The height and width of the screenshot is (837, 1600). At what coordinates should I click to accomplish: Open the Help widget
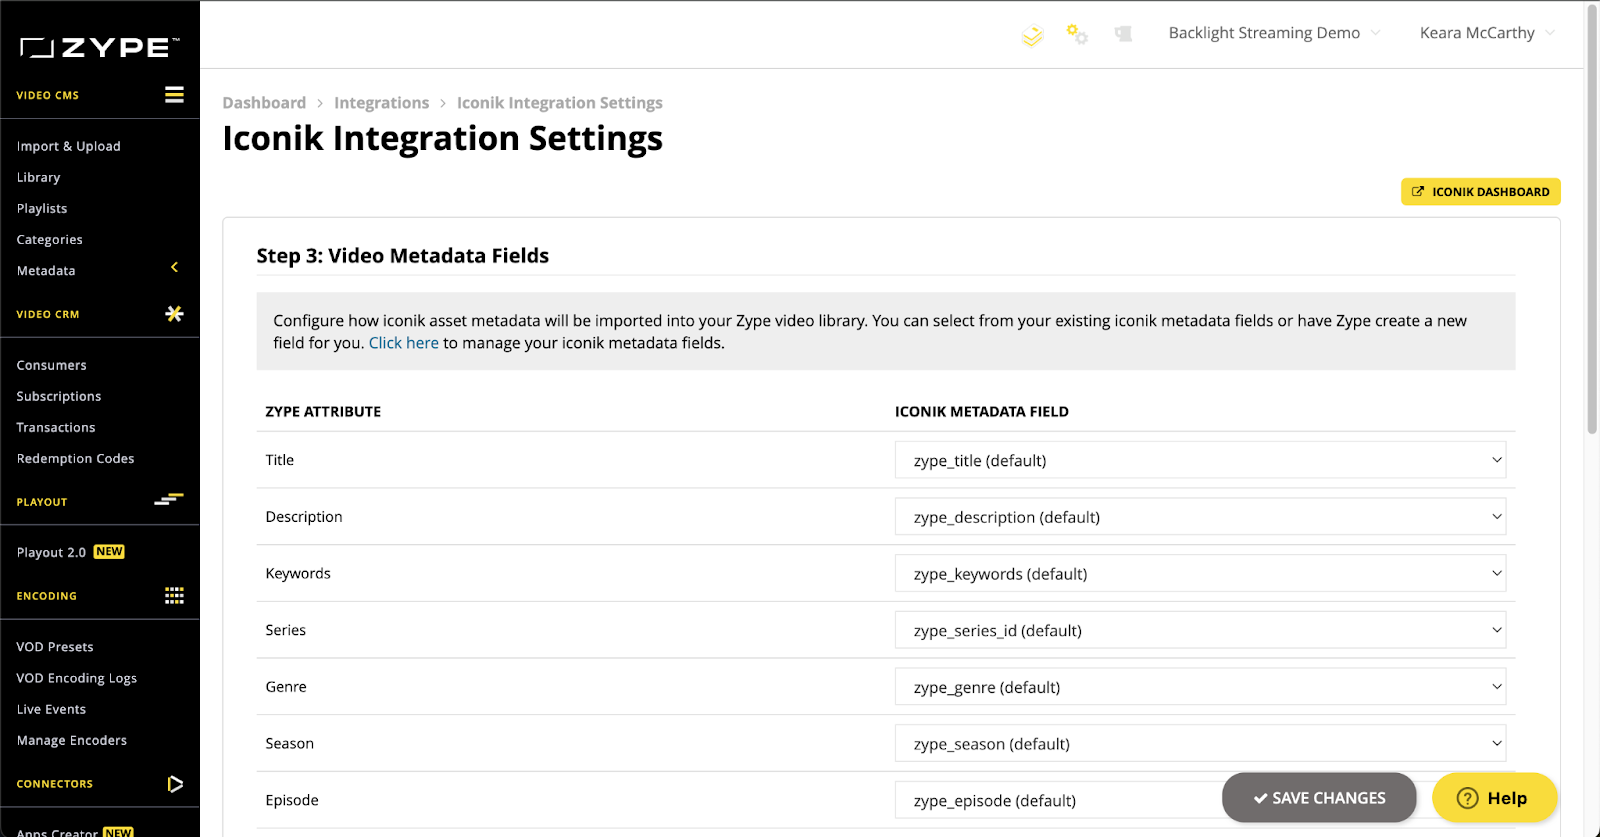point(1494,798)
